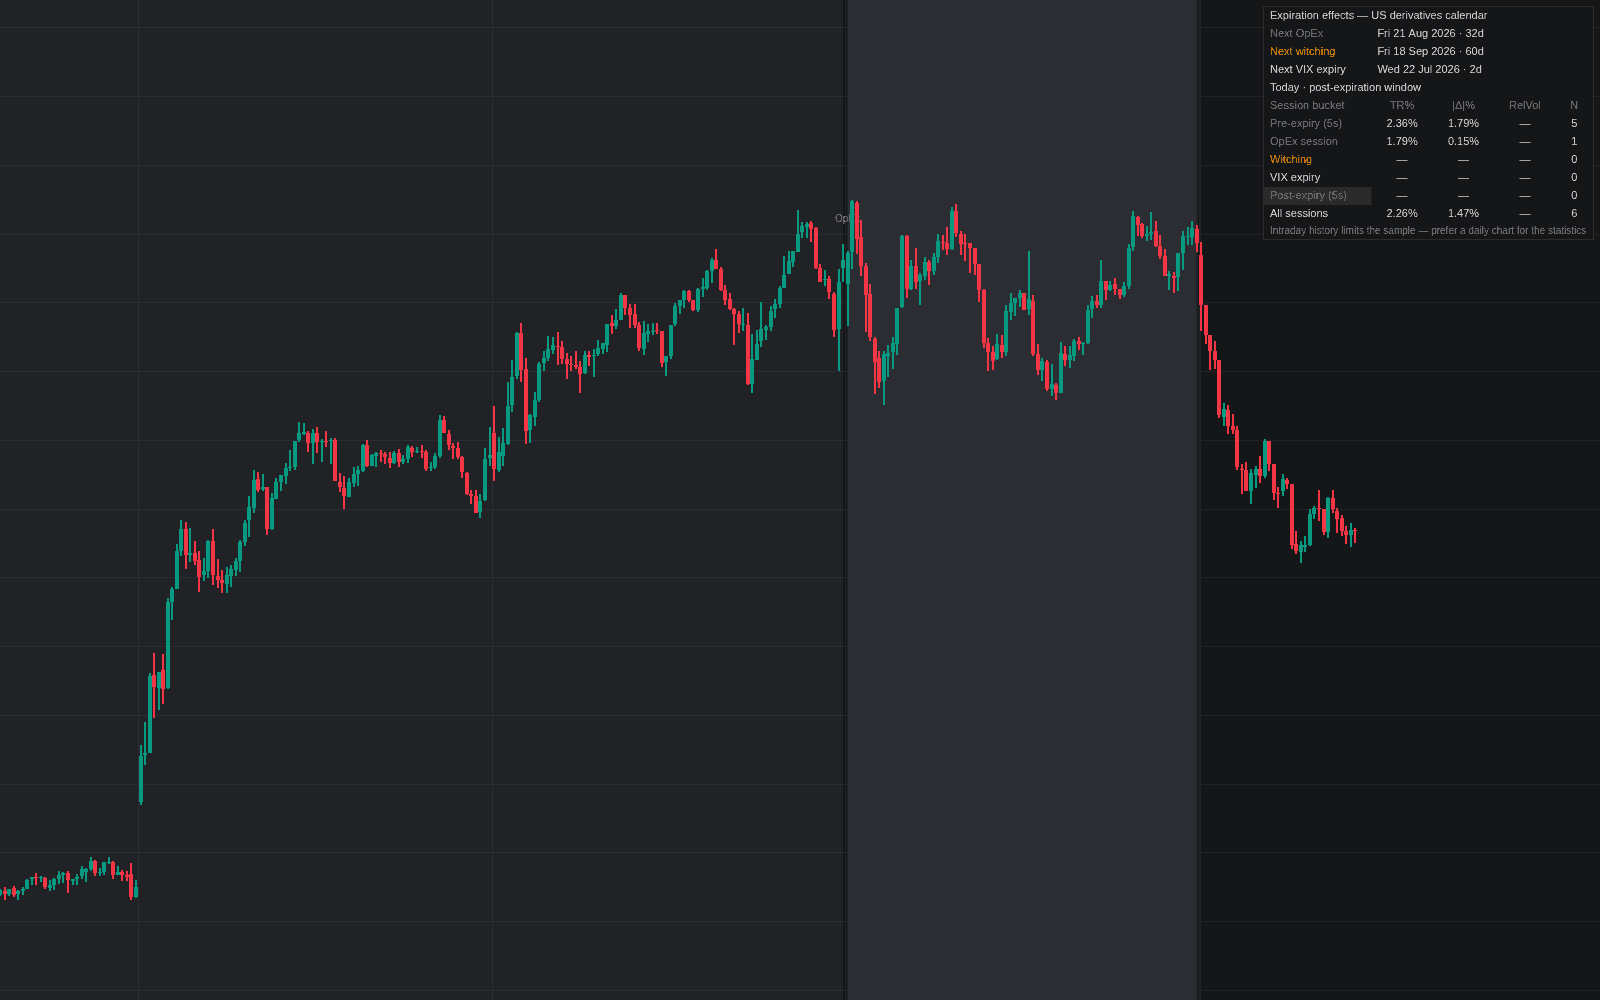Click the 'Fri 21 Aug 2026 · 32d' date
Screen dimensions: 1600x1000
coord(1430,33)
